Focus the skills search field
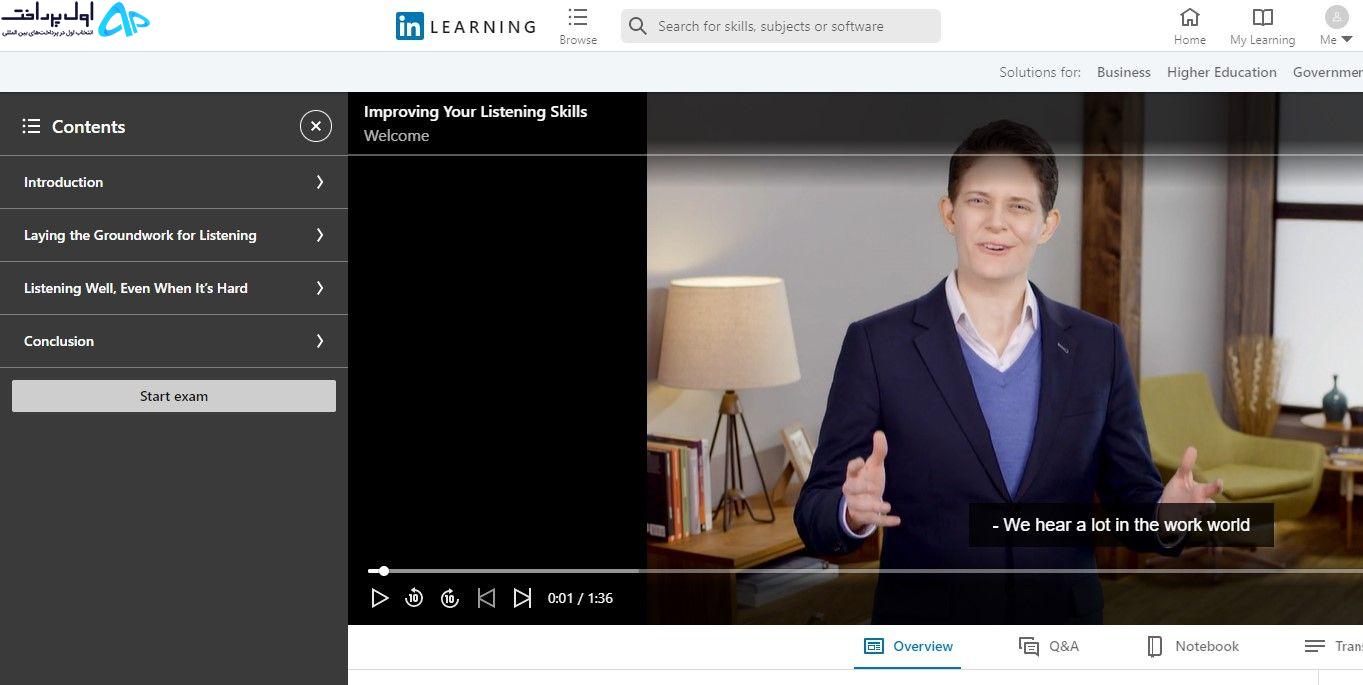 pos(780,26)
